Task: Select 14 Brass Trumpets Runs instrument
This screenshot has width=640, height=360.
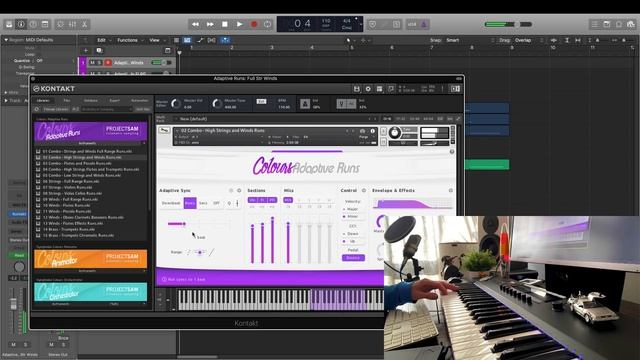Action: coord(69,229)
